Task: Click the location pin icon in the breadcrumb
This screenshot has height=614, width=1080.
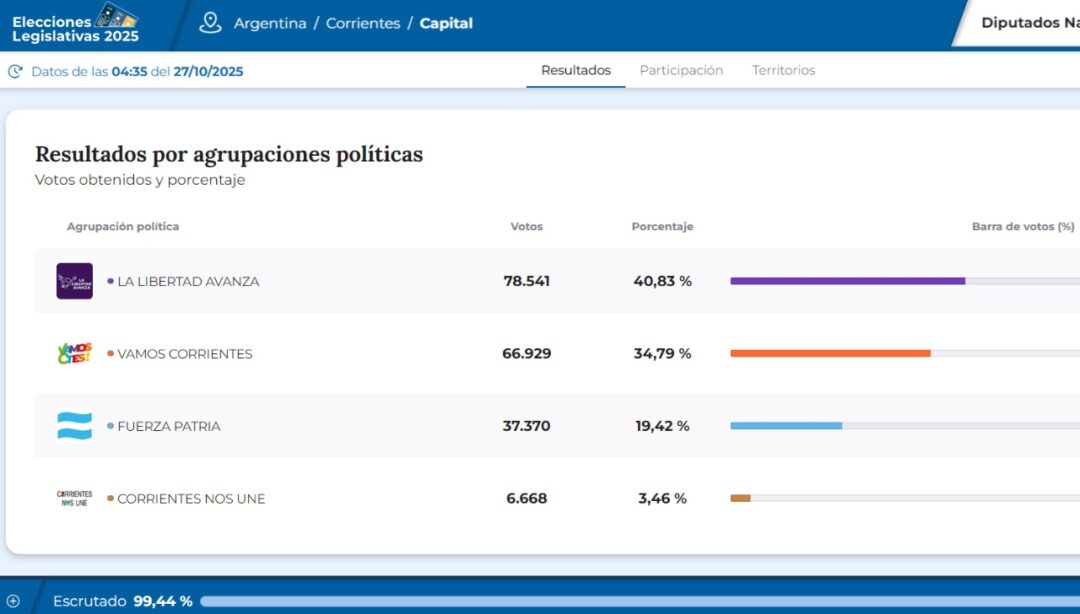Action: [x=210, y=22]
